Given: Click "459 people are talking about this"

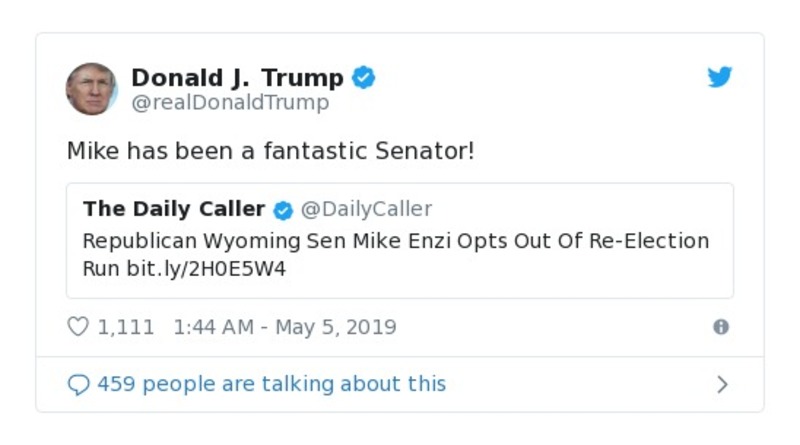Looking at the screenshot, I should pyautogui.click(x=271, y=384).
